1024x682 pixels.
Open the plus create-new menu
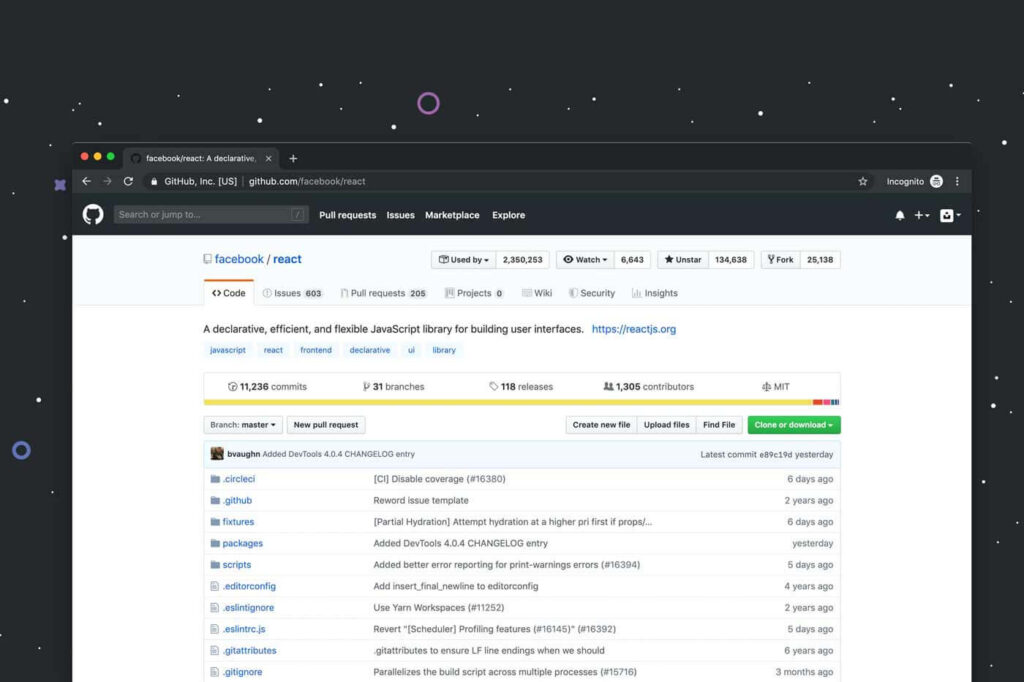click(x=921, y=215)
